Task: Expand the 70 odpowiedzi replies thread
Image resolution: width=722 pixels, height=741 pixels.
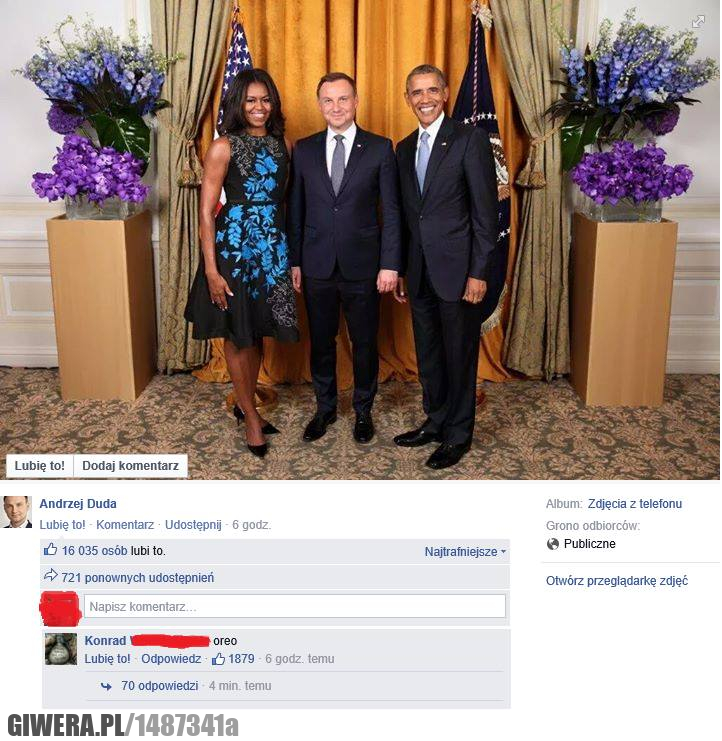Action: (x=160, y=686)
